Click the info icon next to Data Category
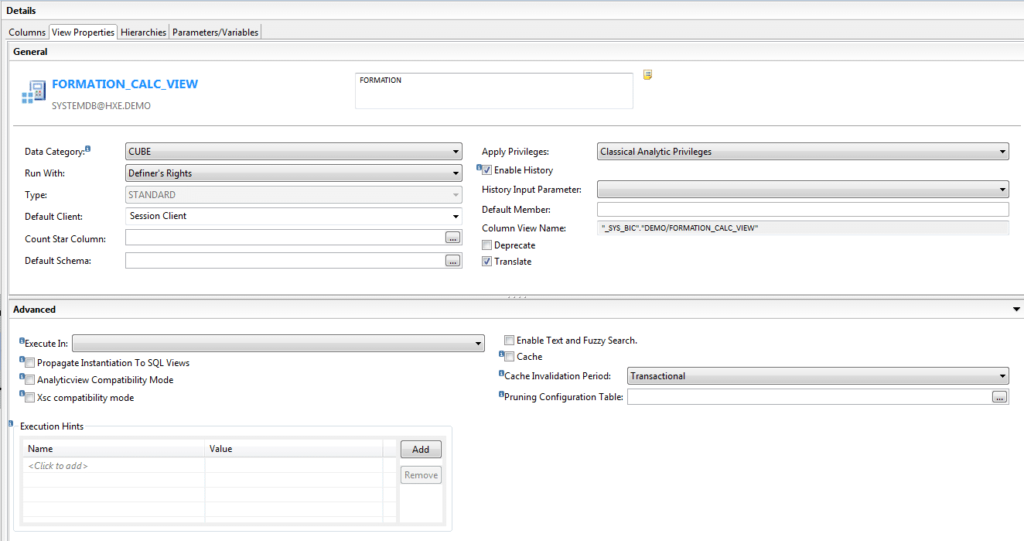The image size is (1024, 541). pos(88,149)
